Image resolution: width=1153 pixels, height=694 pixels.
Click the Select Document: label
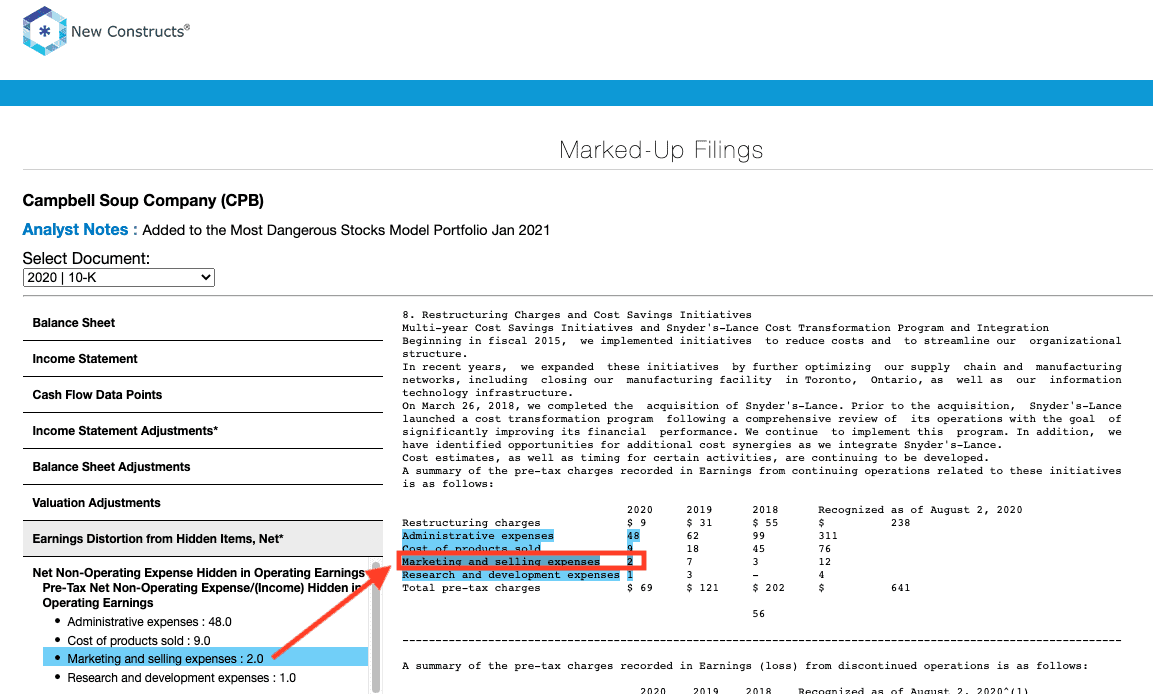click(86, 258)
